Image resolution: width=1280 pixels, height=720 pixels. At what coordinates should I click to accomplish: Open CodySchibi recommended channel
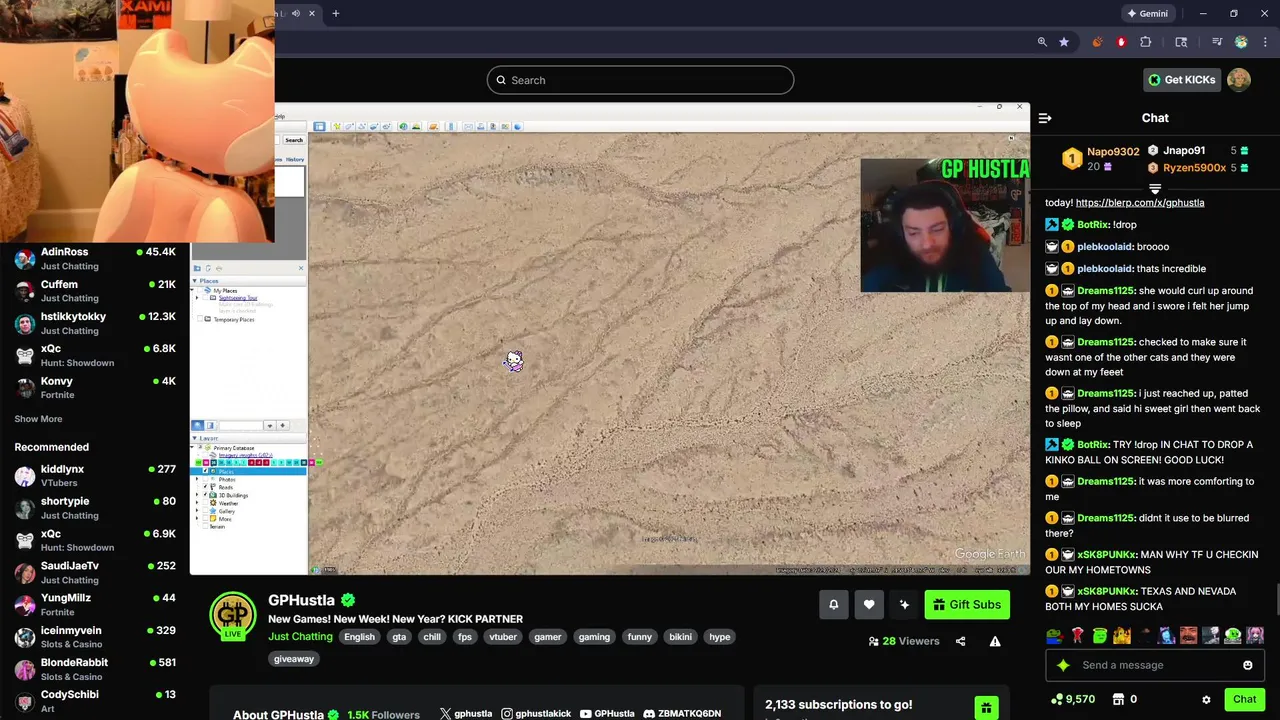[x=95, y=701]
